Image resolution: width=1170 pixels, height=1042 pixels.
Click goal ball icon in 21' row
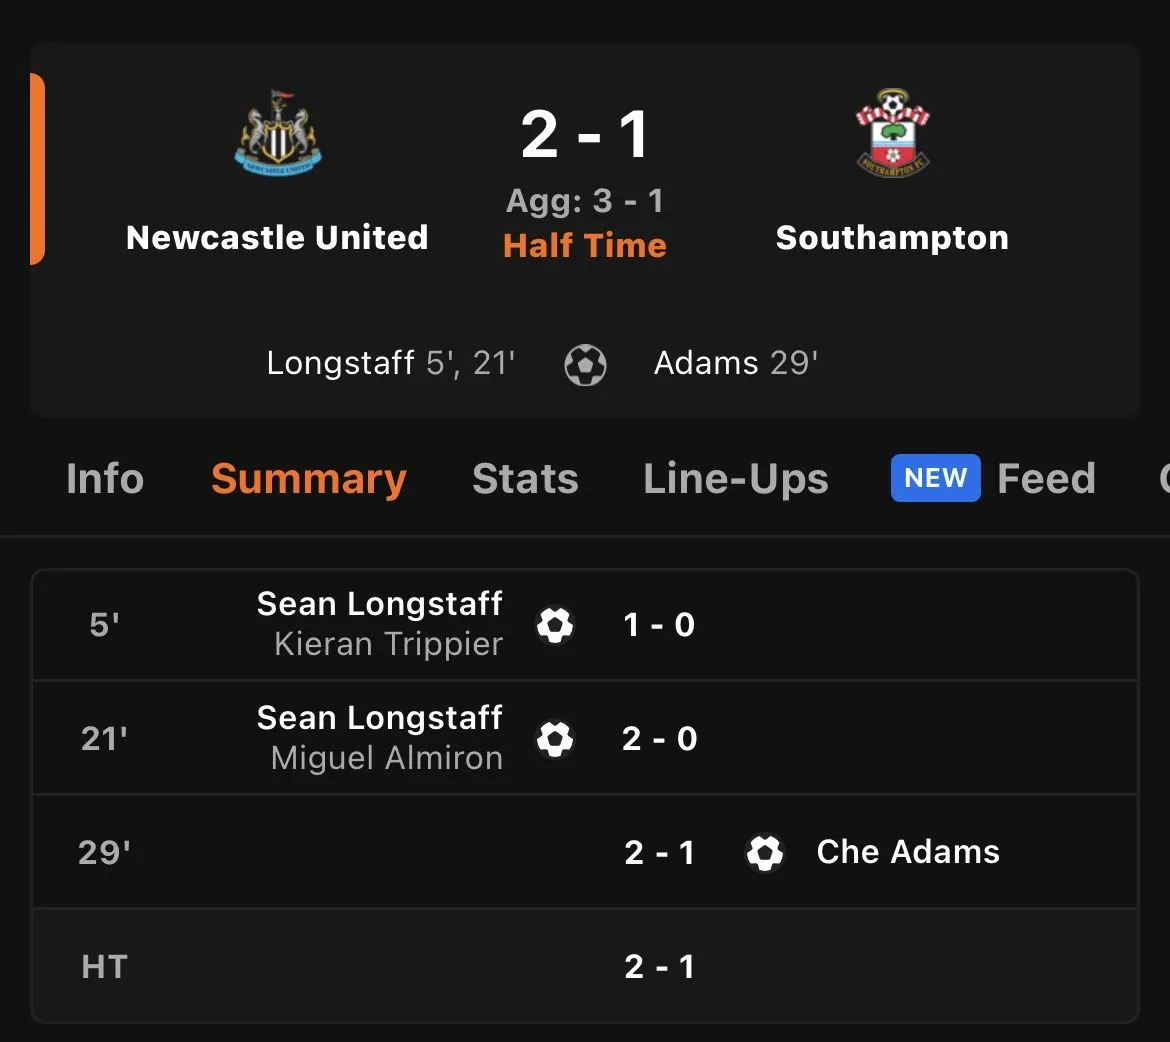(x=555, y=739)
